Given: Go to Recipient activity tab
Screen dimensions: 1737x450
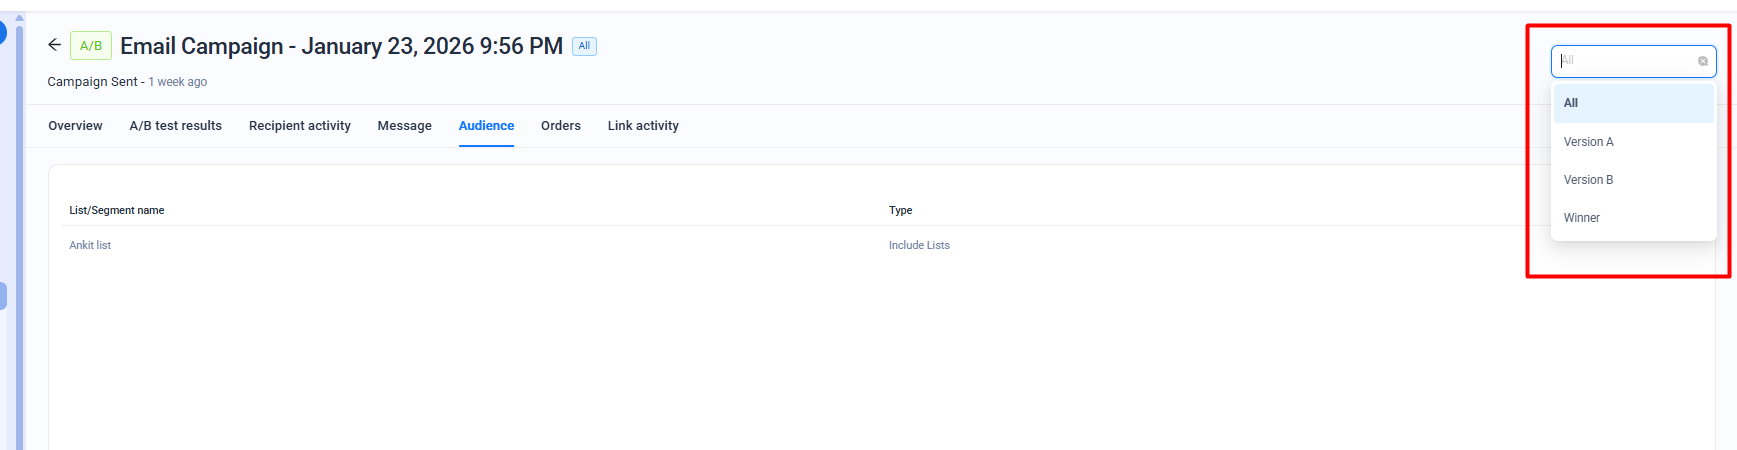Looking at the screenshot, I should (300, 126).
